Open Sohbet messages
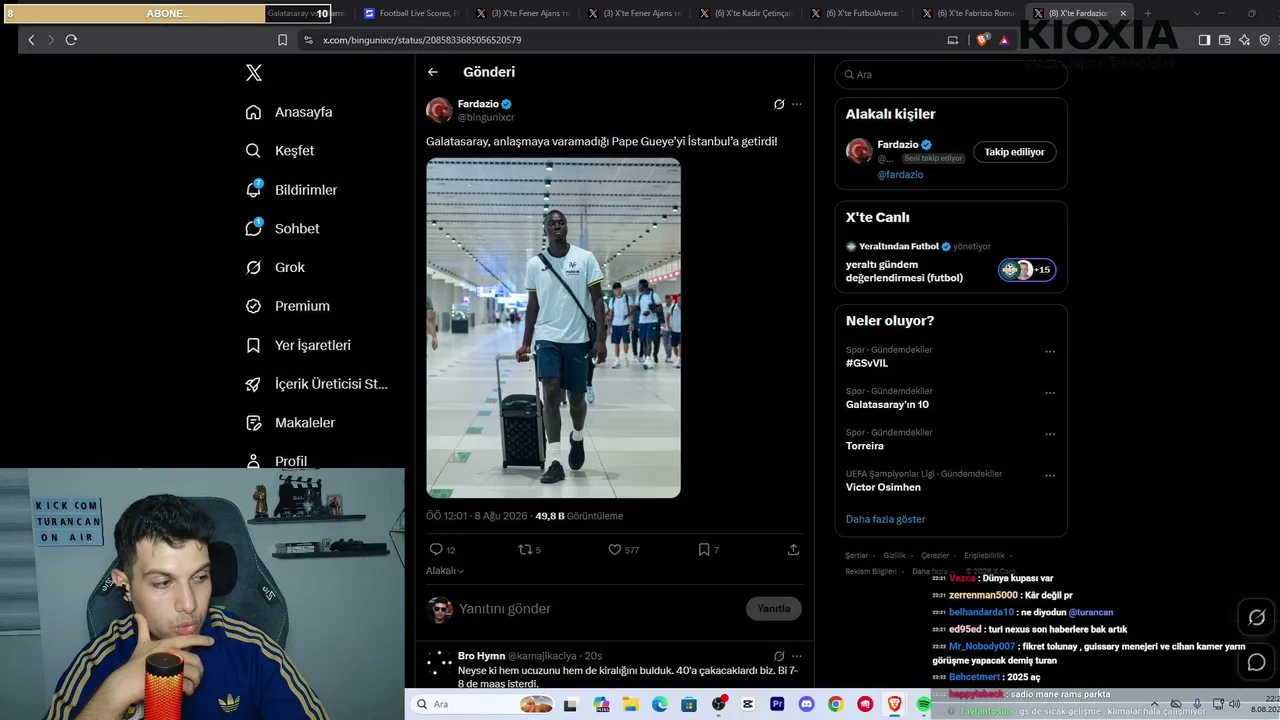Image resolution: width=1280 pixels, height=720 pixels. click(x=282, y=229)
